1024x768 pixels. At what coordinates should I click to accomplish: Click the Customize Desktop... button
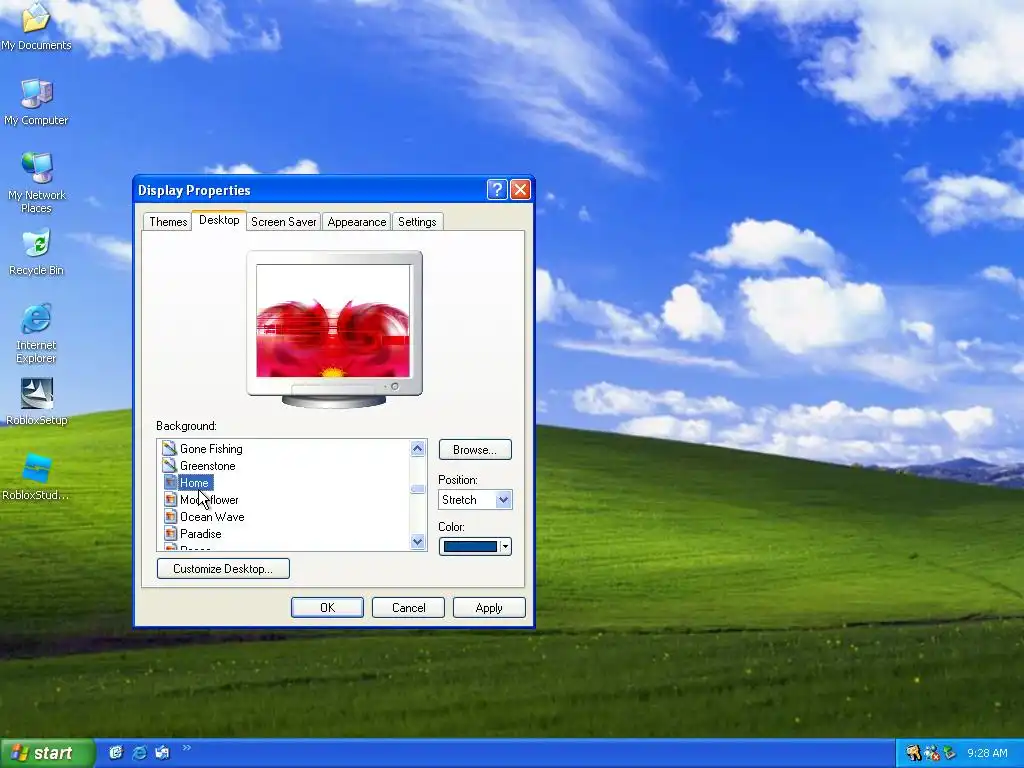pyautogui.click(x=223, y=568)
